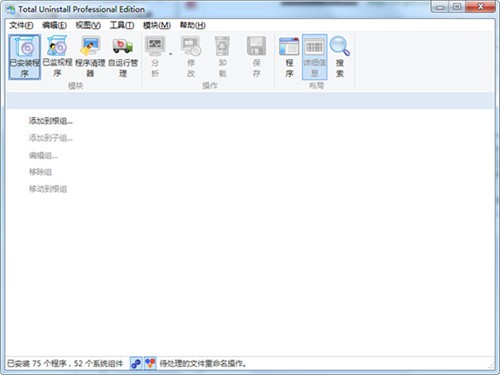This screenshot has height=375, width=500.
Task: Open the 编辑(E) menu
Action: 54,25
